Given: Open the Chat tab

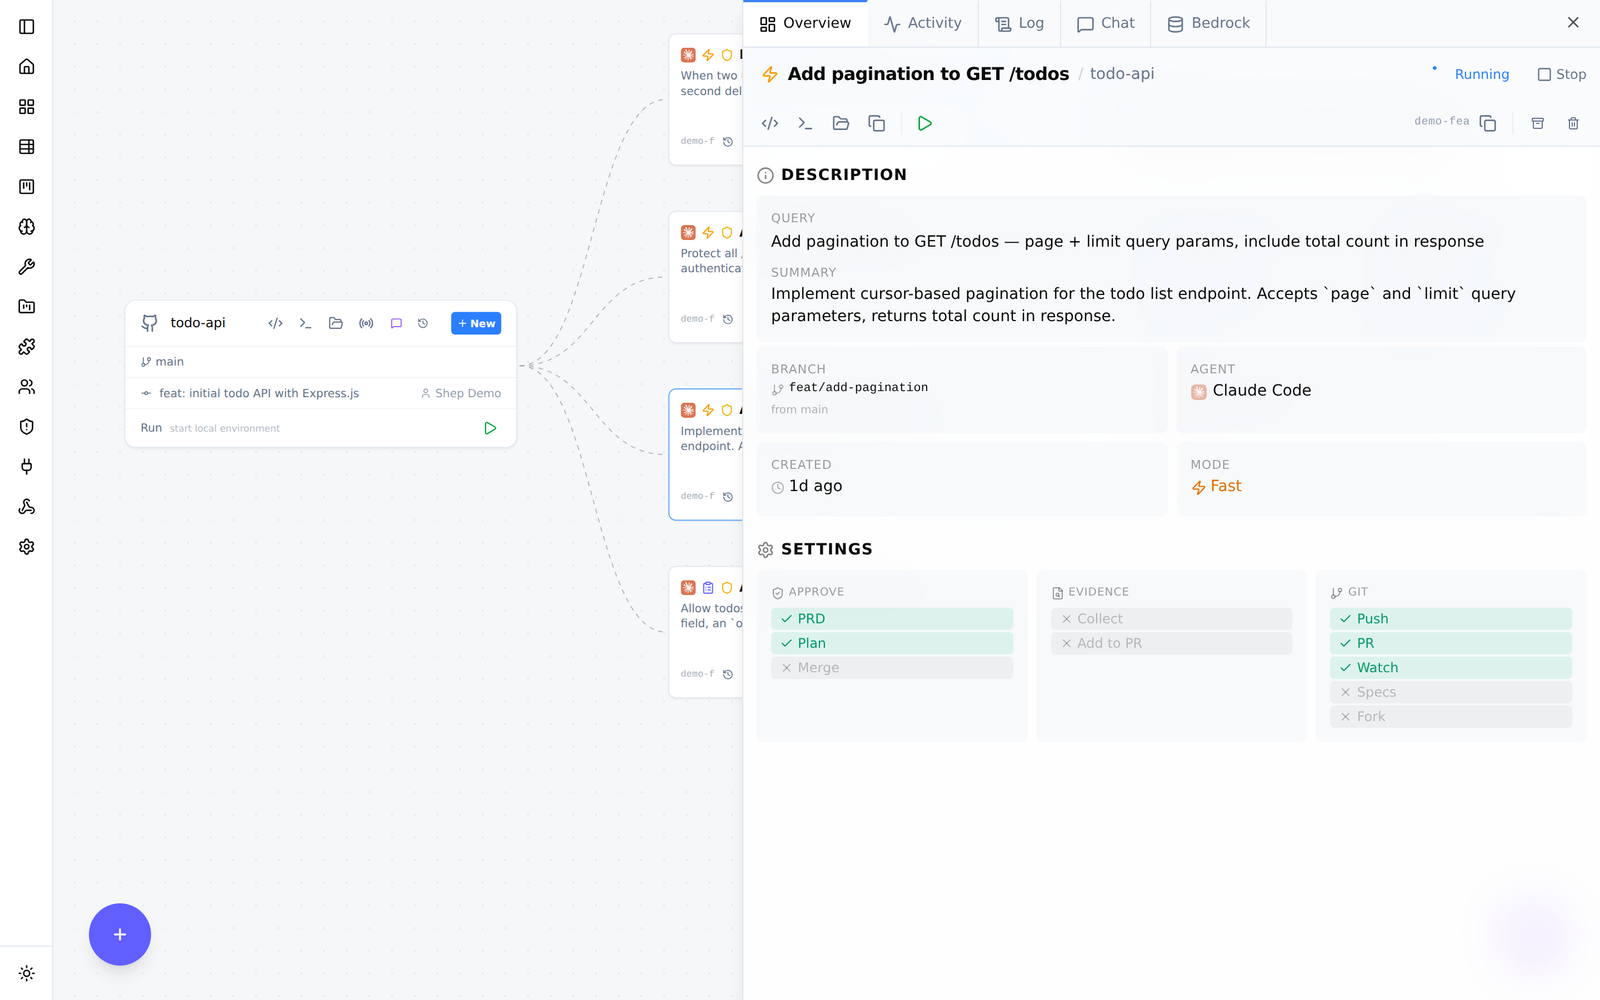Looking at the screenshot, I should [1106, 23].
